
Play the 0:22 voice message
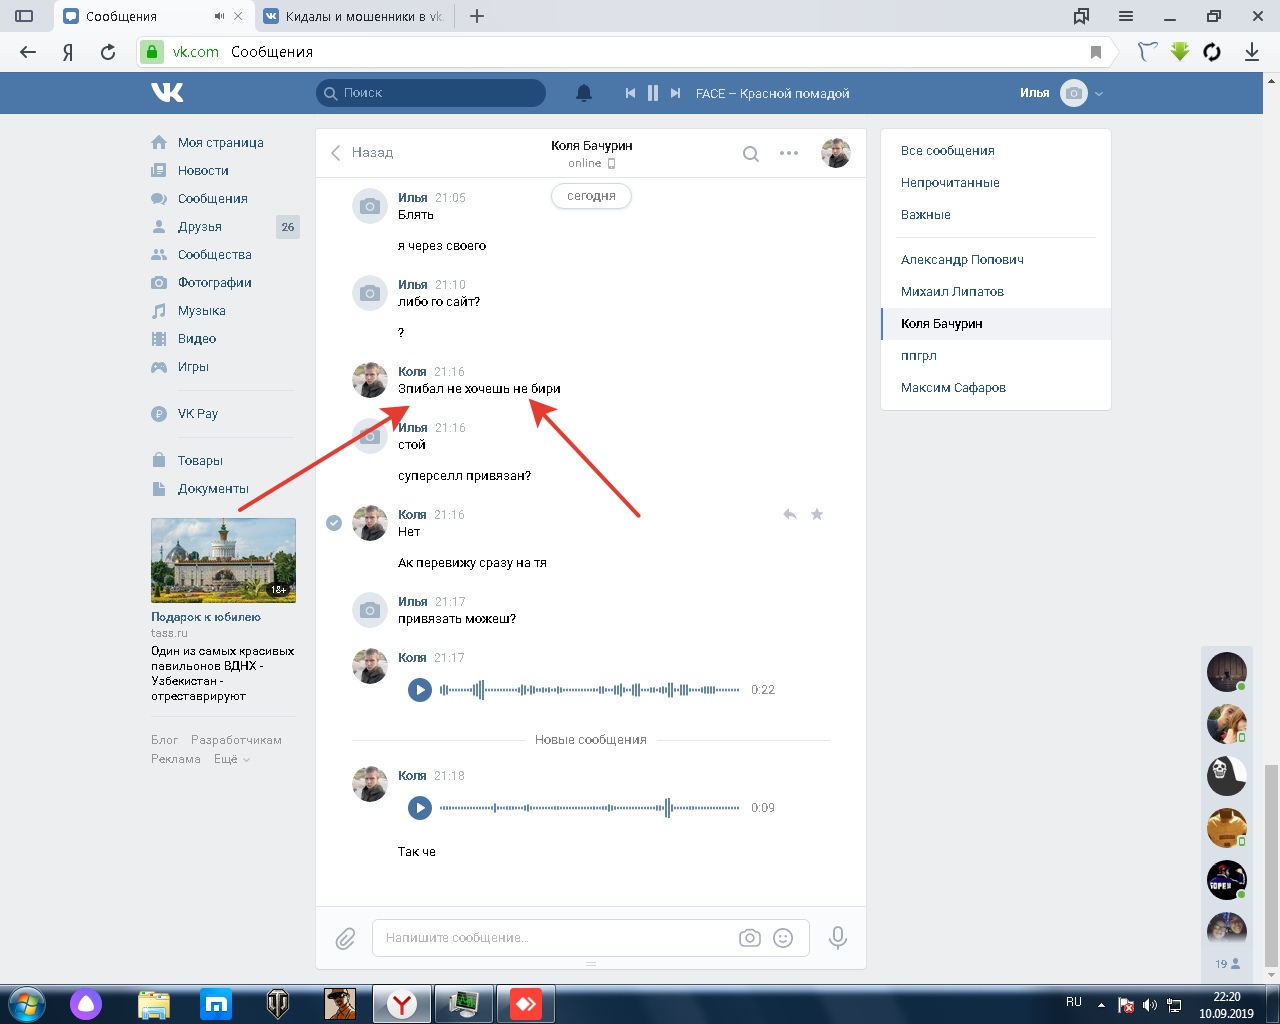(420, 690)
